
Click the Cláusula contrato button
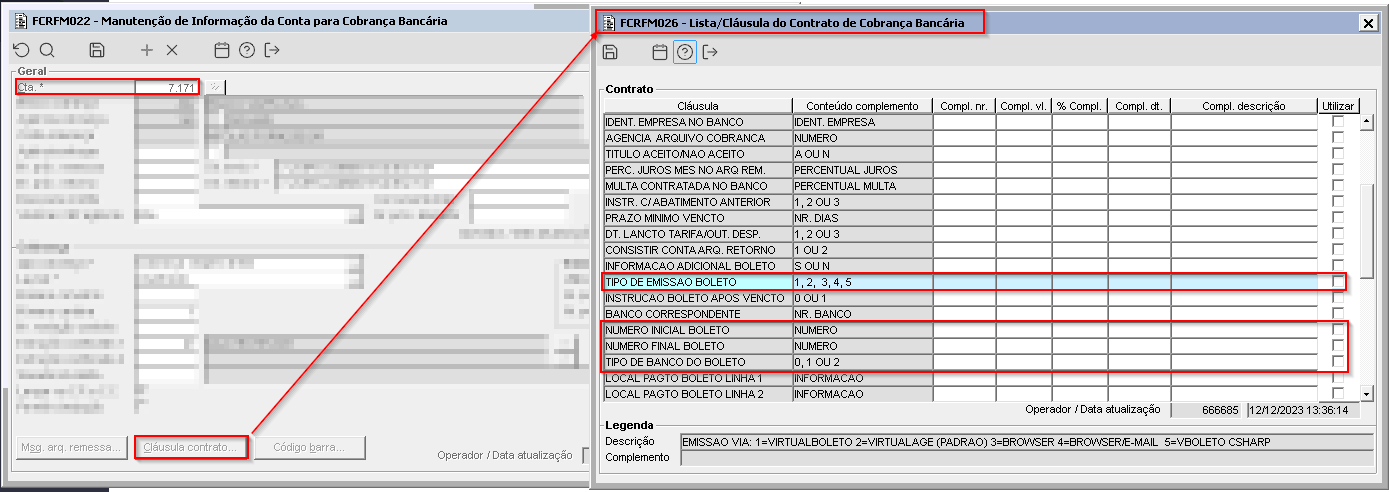pyautogui.click(x=190, y=447)
